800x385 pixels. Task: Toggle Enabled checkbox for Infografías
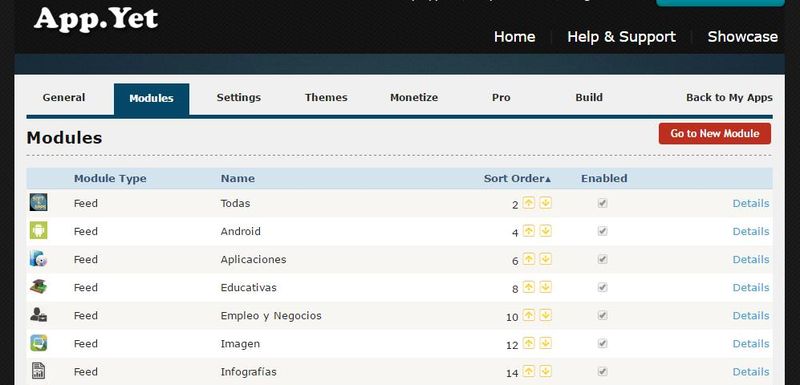[603, 371]
